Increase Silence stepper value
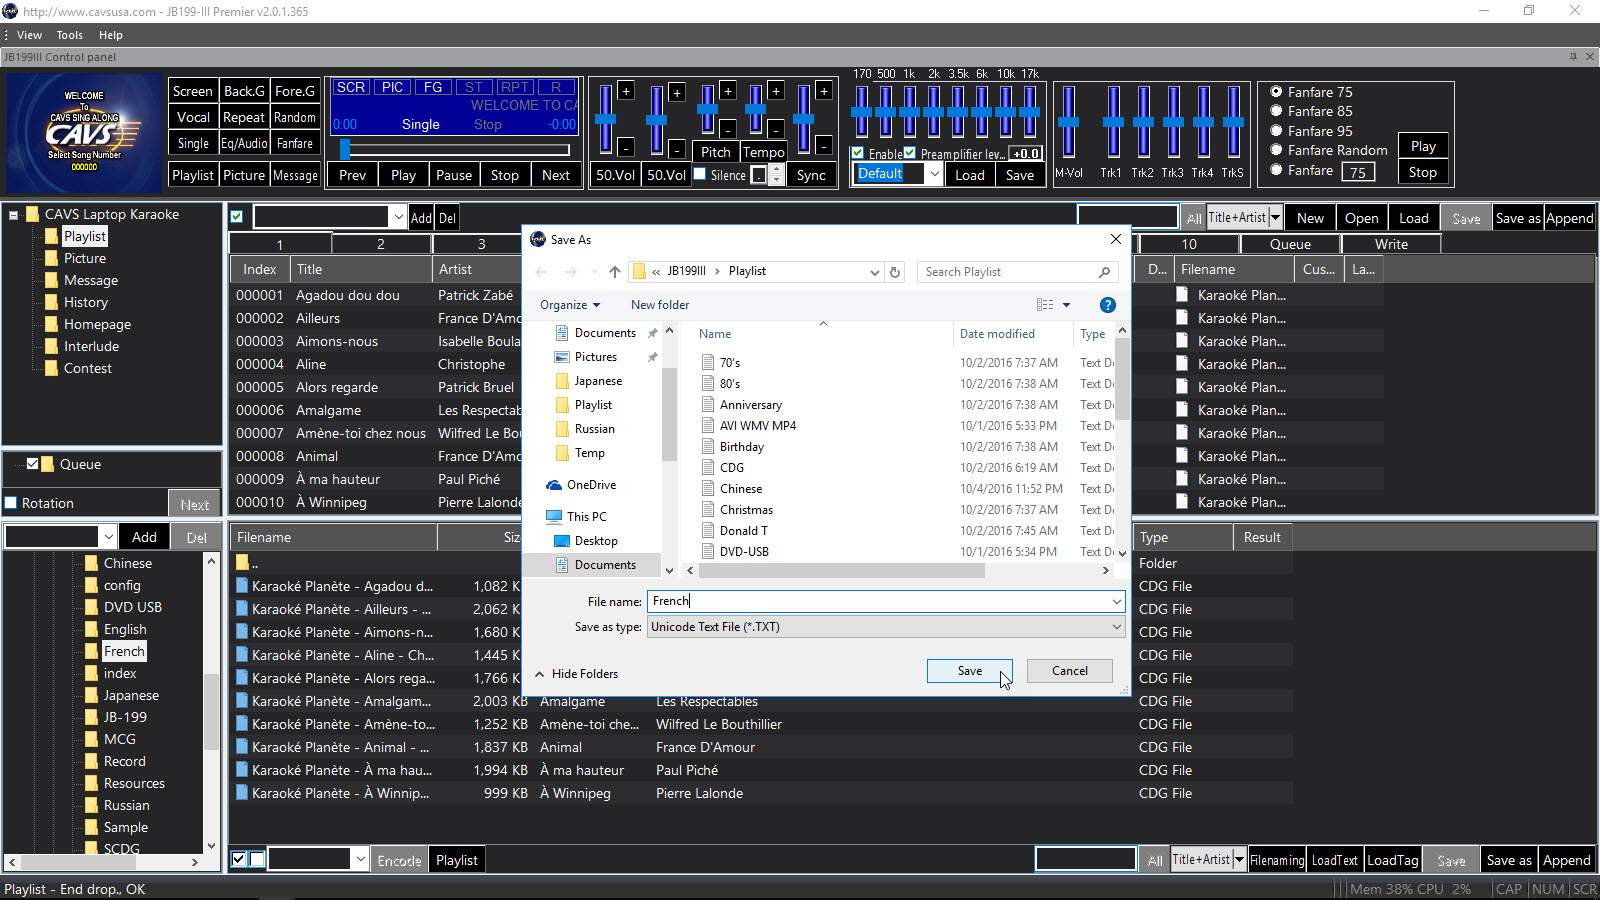 coord(776,169)
